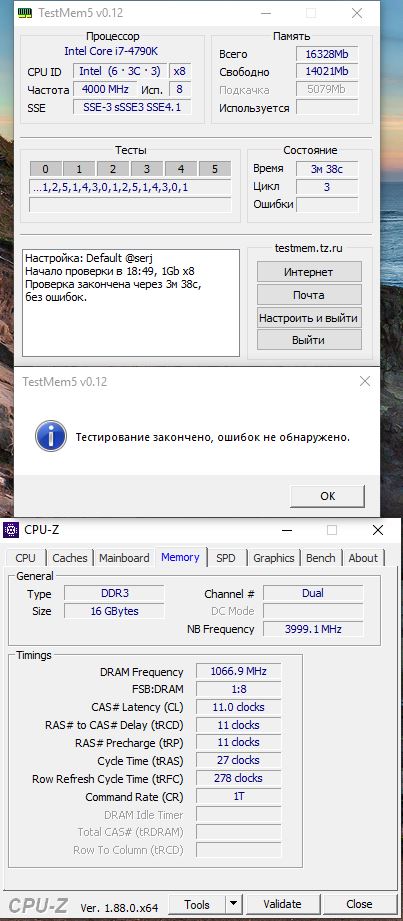Viewport: 403px width, 921px height.
Task: Open the Tools dropdown arrow
Action: [x=234, y=904]
